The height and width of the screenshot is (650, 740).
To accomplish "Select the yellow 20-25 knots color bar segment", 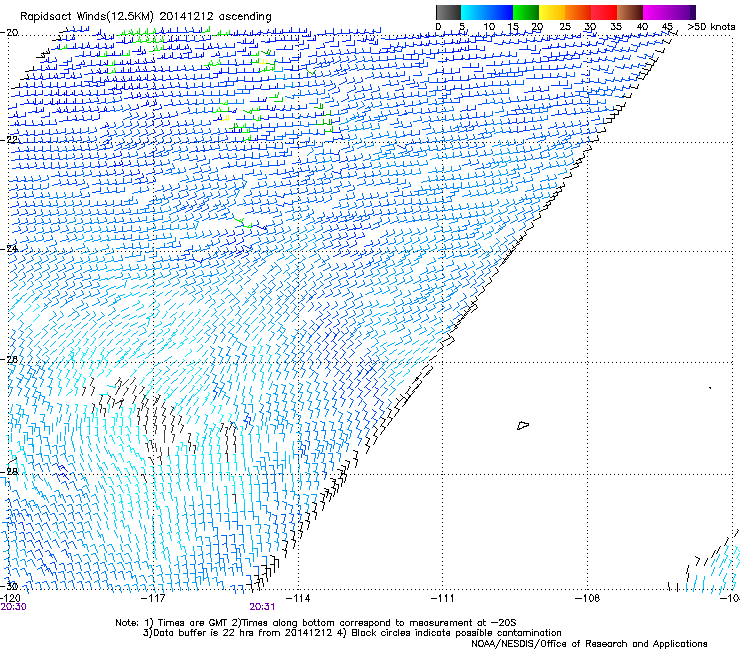I will click(x=552, y=12).
